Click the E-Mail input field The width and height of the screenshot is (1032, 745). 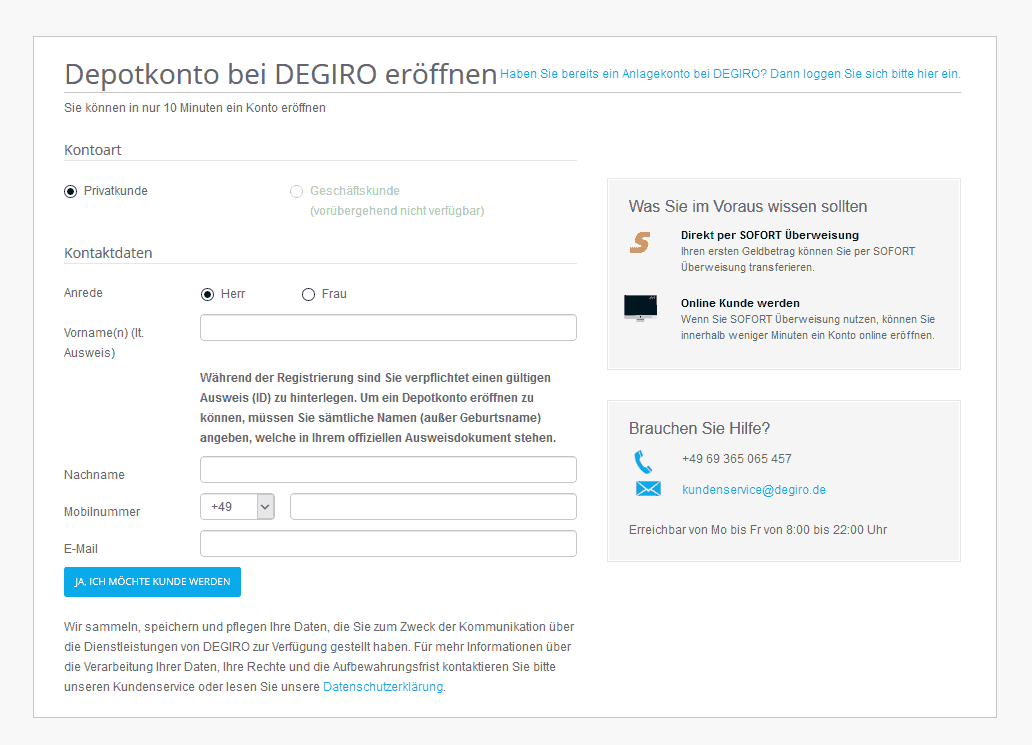click(388, 544)
